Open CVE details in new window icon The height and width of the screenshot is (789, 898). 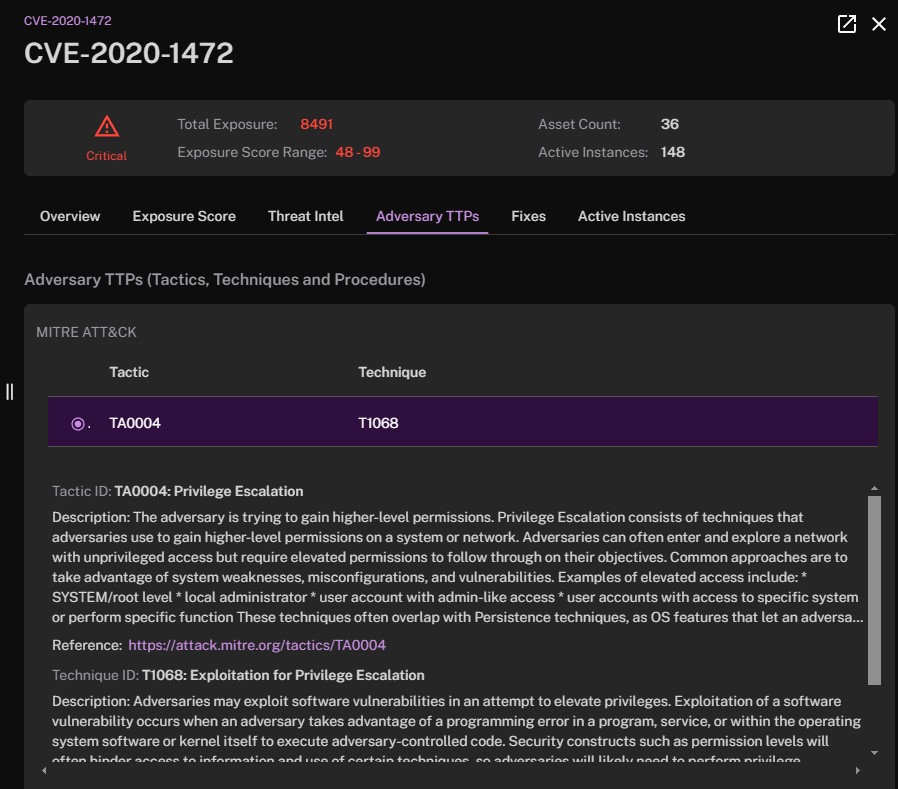(846, 24)
